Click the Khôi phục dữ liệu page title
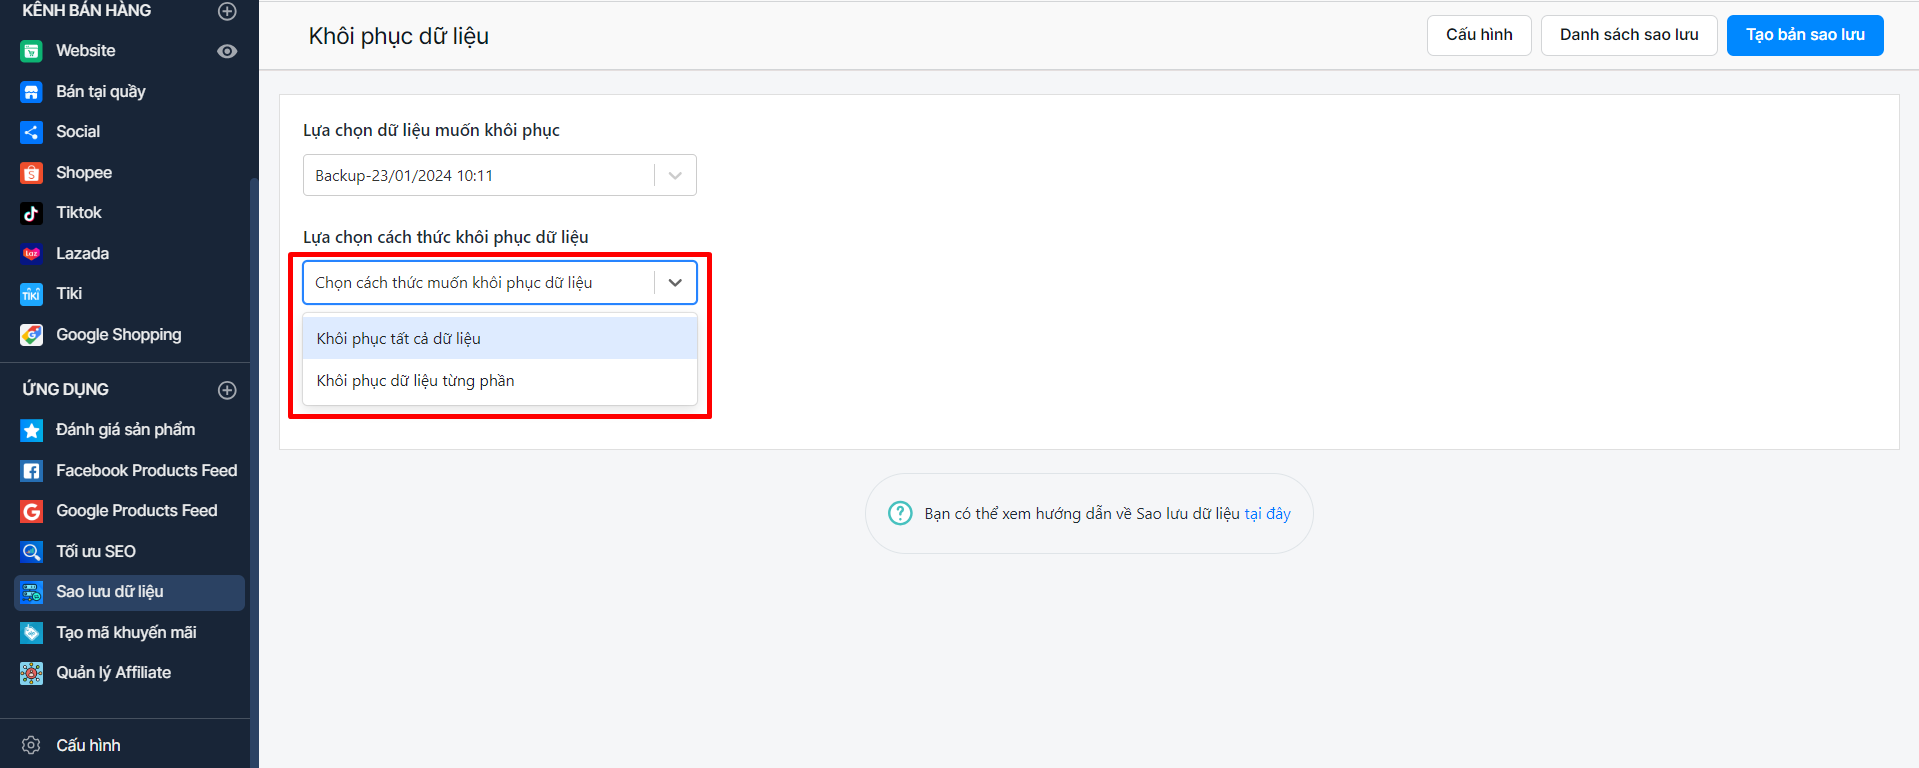The height and width of the screenshot is (768, 1919). (399, 36)
